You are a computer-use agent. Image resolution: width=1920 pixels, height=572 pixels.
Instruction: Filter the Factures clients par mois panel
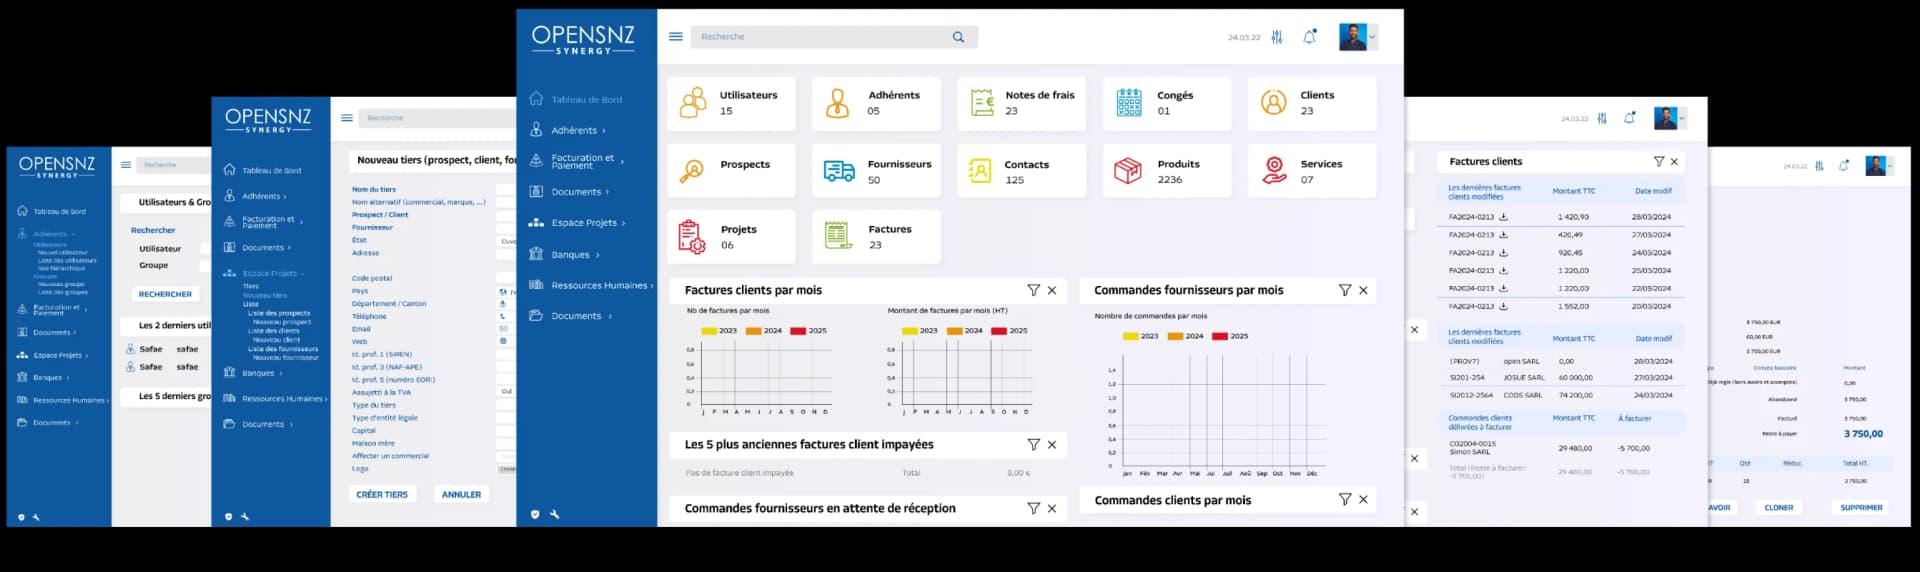pyautogui.click(x=1033, y=290)
